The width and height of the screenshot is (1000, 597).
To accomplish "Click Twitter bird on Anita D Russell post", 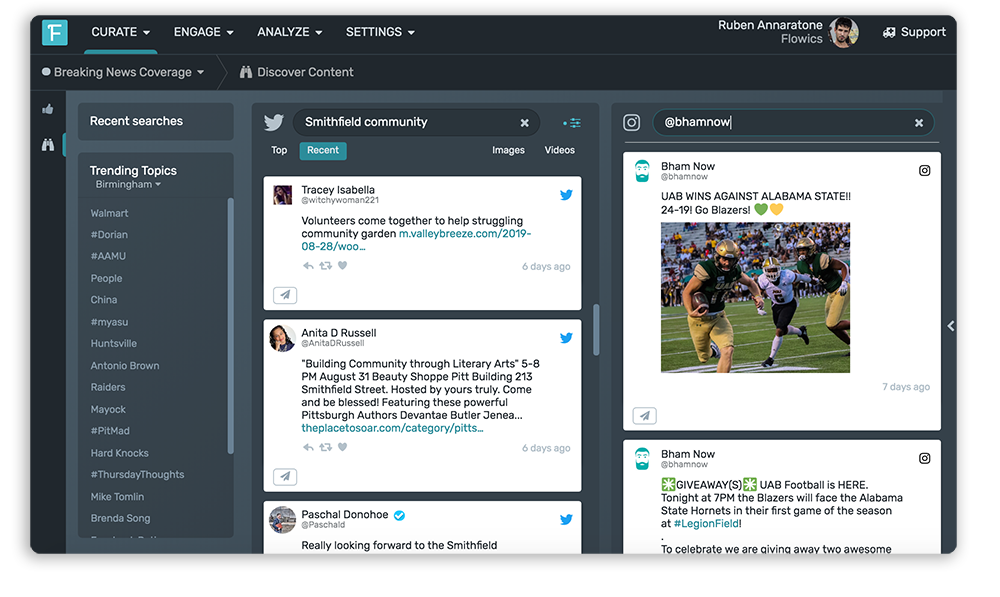I will tap(566, 338).
